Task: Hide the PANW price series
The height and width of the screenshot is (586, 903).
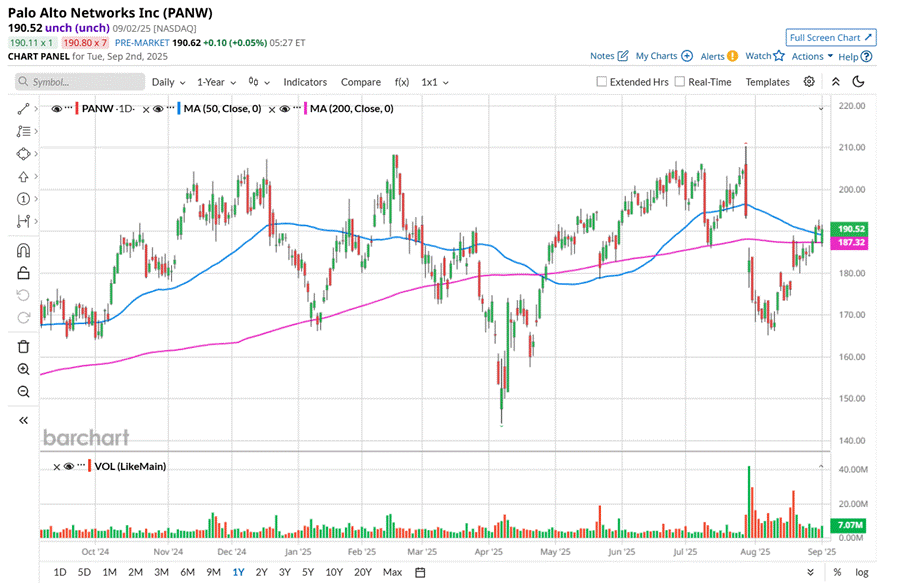Action: 56,109
